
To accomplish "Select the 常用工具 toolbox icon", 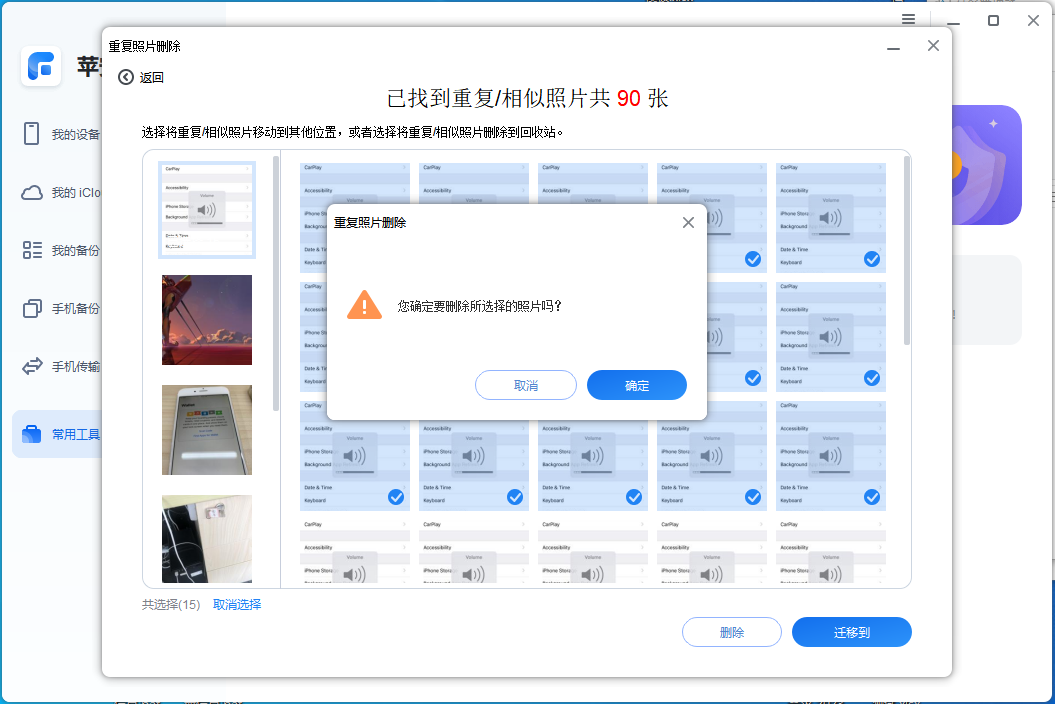I will tap(29, 432).
